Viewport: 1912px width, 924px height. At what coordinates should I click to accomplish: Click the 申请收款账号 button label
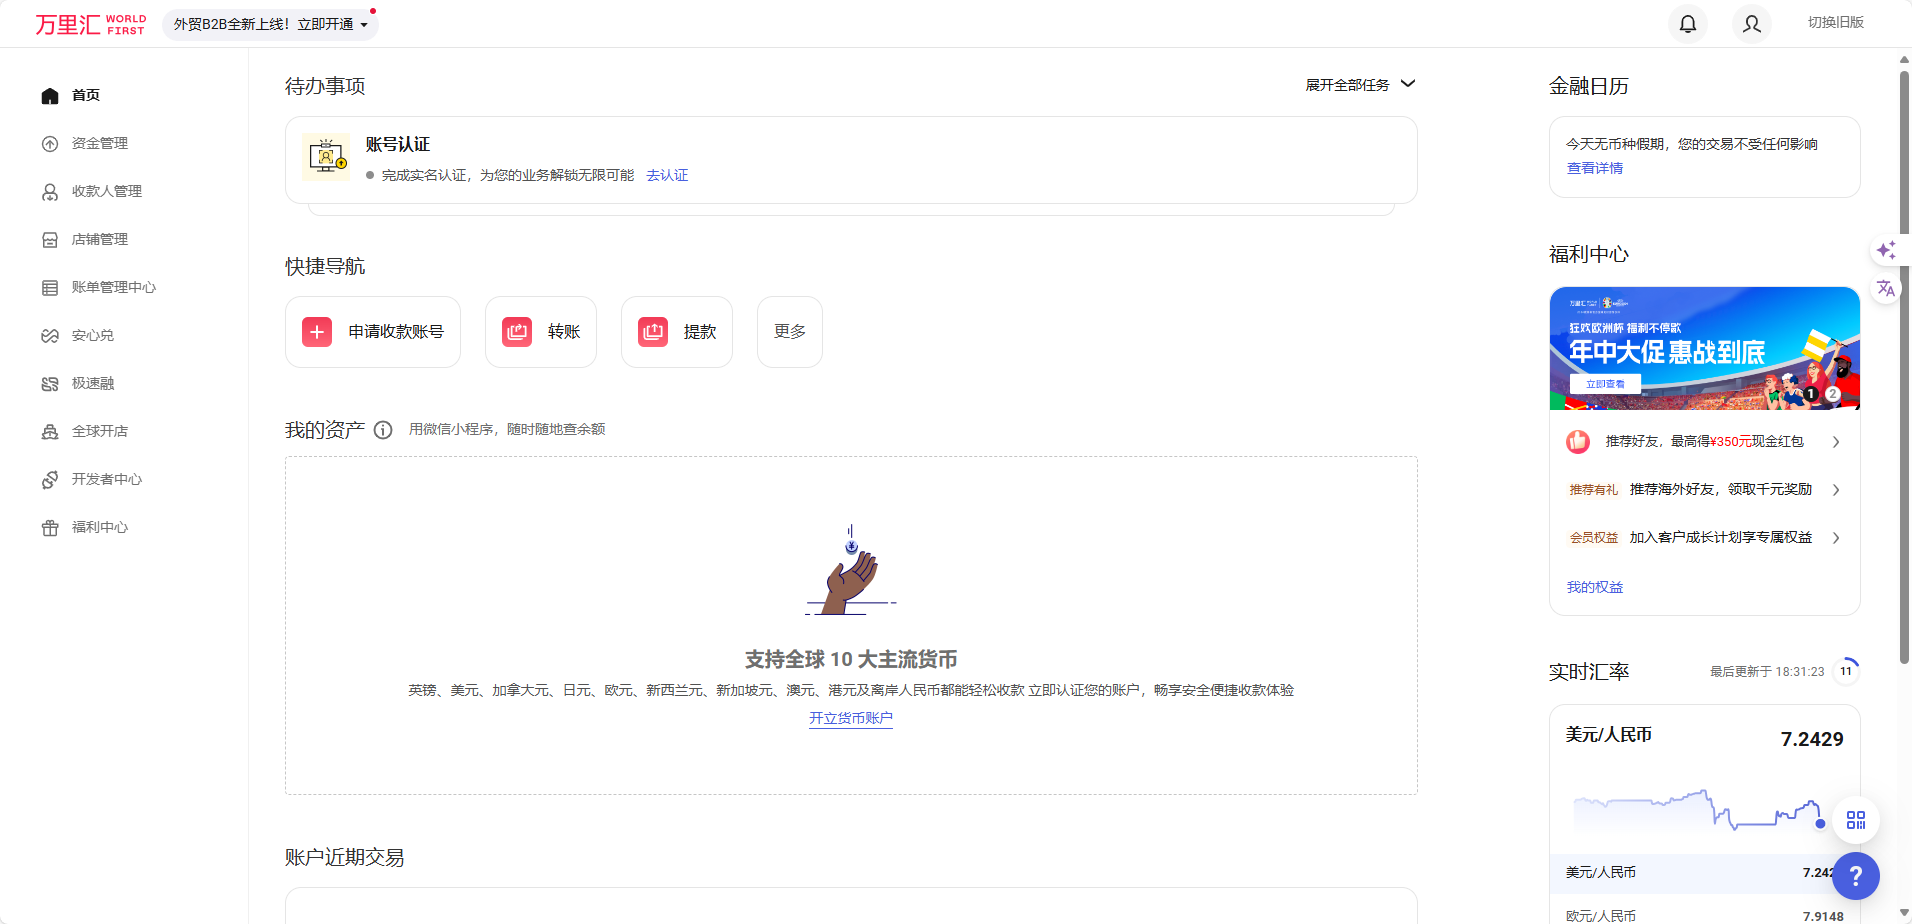coord(396,332)
